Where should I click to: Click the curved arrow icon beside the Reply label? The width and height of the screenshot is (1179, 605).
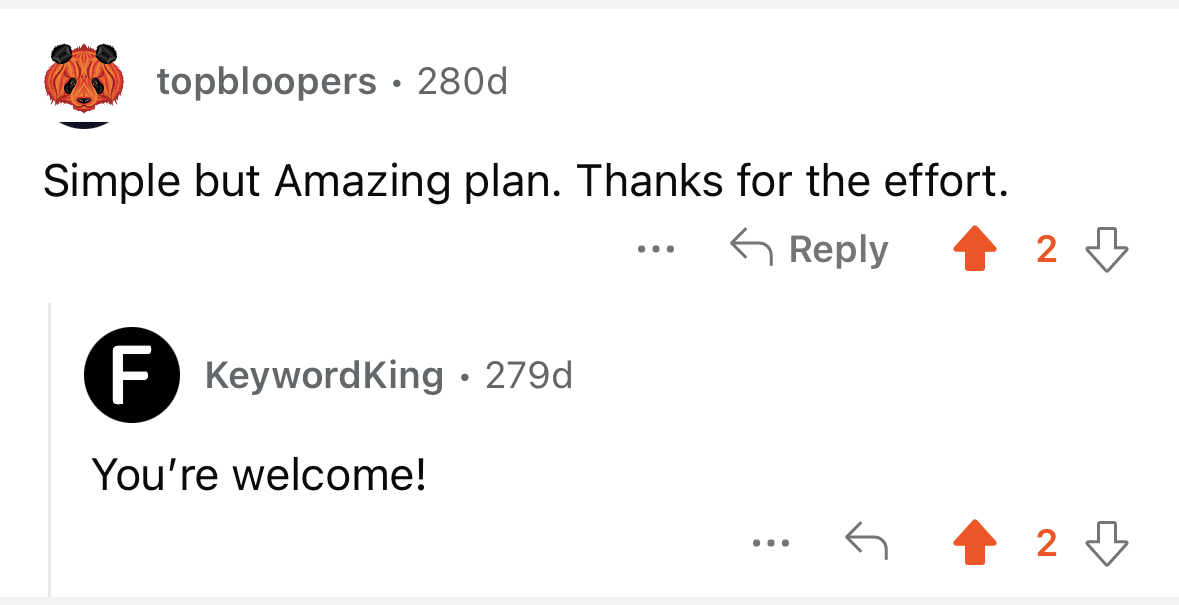751,249
